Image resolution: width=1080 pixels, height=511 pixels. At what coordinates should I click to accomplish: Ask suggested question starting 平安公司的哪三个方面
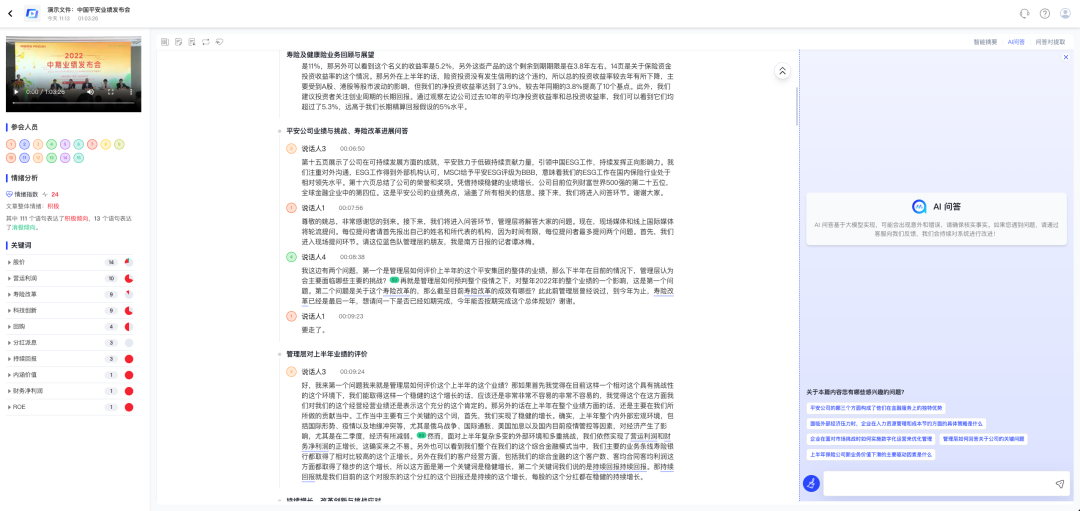[876, 407]
